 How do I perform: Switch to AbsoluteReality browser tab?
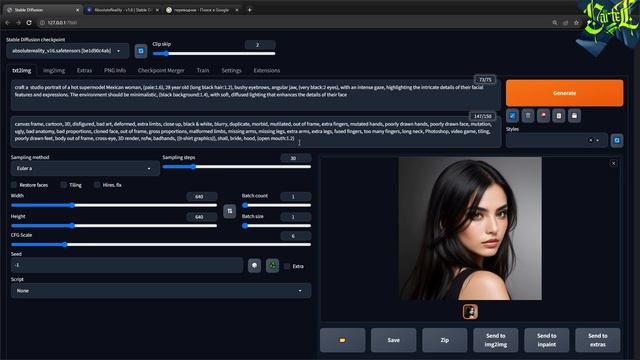tap(122, 10)
